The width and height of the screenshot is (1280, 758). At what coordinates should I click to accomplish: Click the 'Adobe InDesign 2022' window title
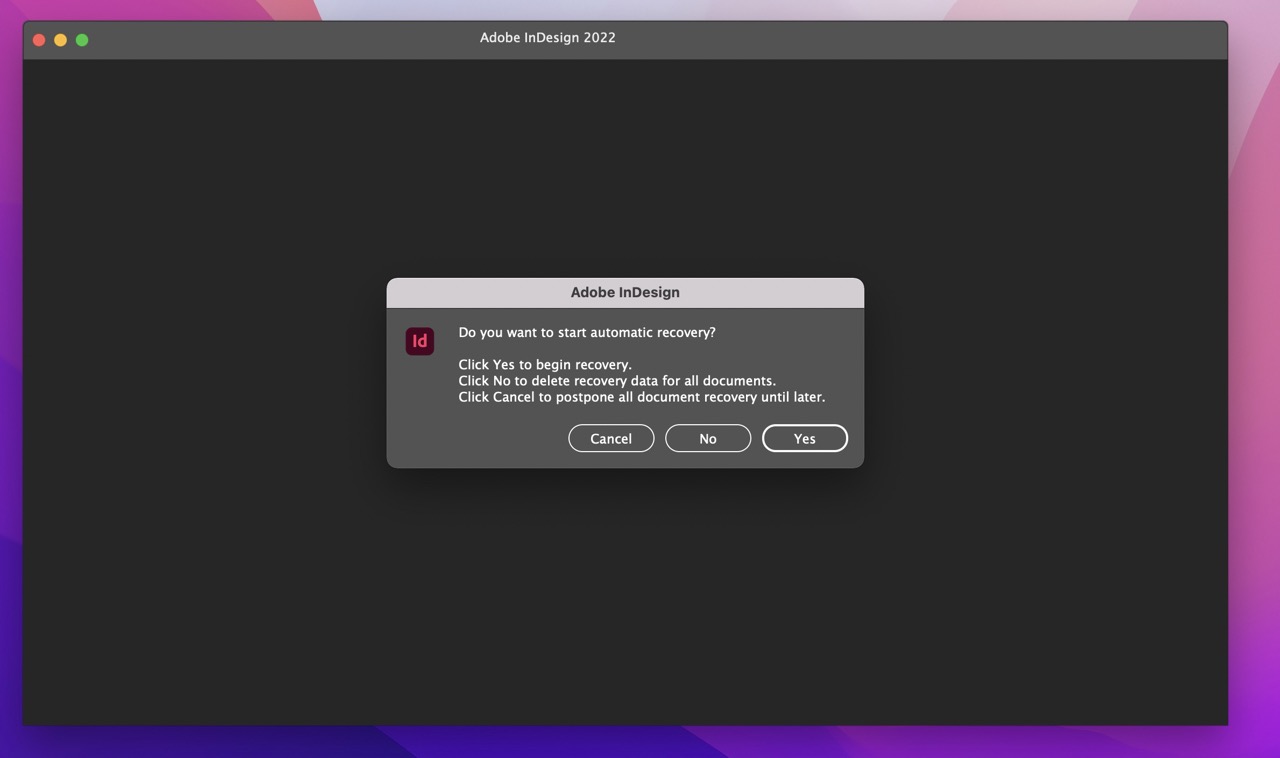pyautogui.click(x=548, y=38)
